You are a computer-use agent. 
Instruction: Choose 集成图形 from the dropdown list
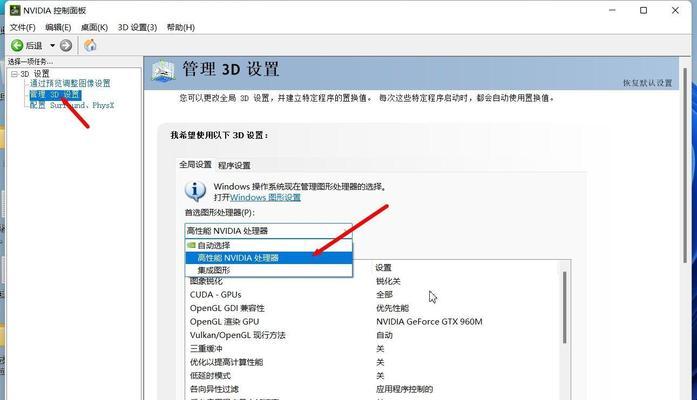268,270
